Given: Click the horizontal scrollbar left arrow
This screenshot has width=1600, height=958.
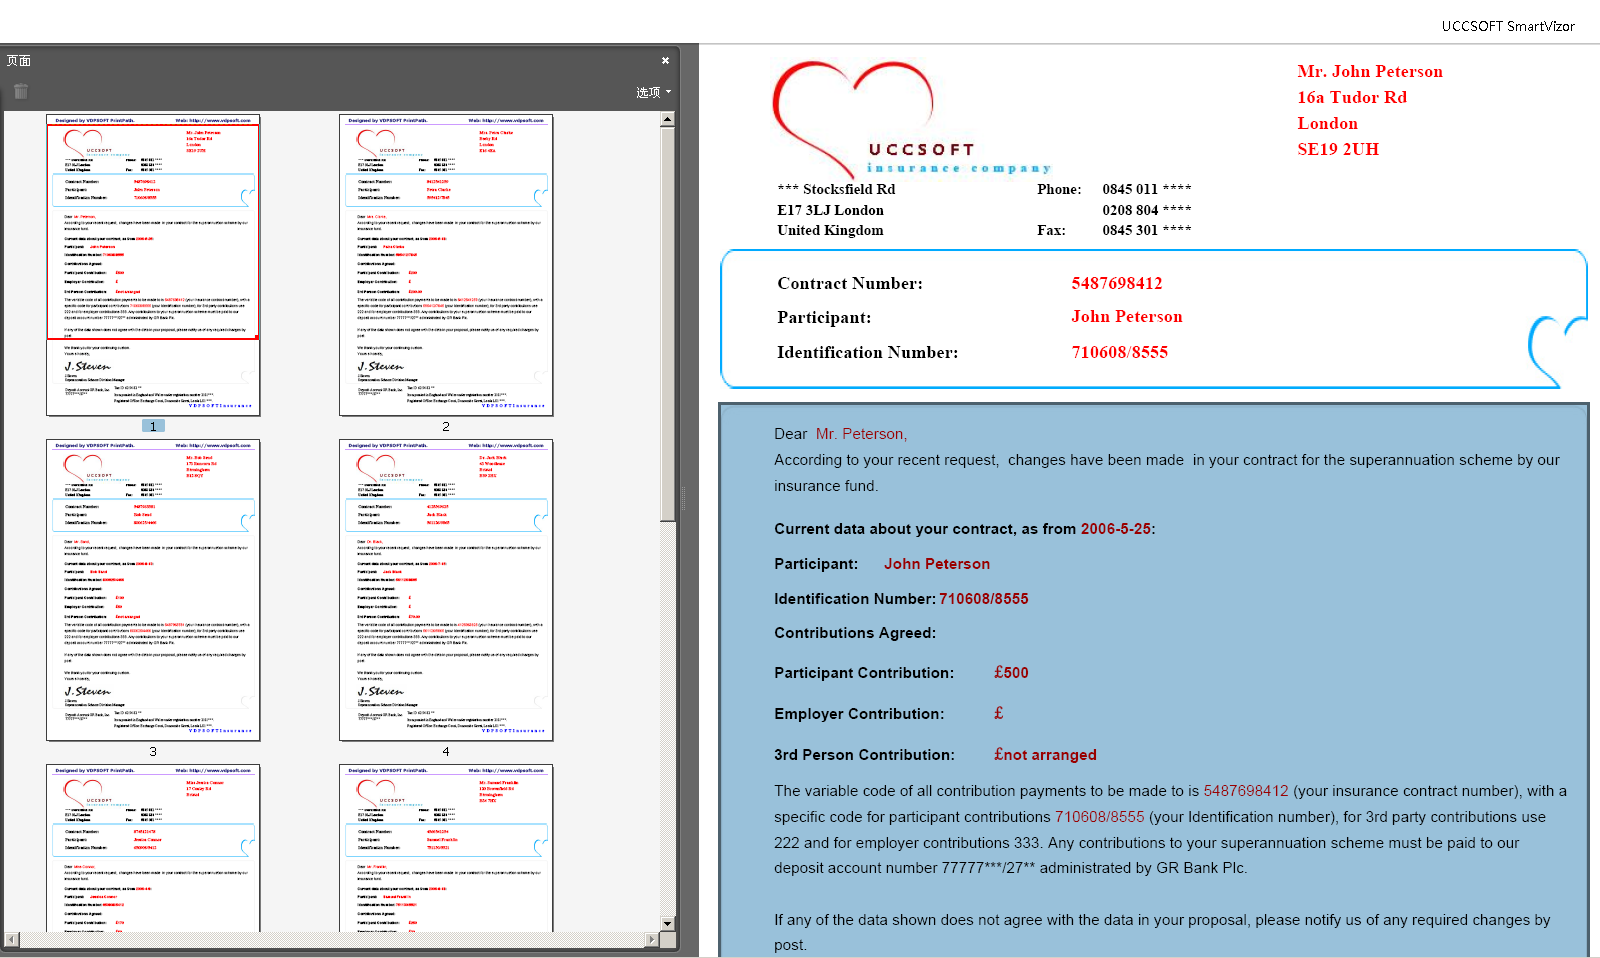Looking at the screenshot, I should tap(11, 939).
